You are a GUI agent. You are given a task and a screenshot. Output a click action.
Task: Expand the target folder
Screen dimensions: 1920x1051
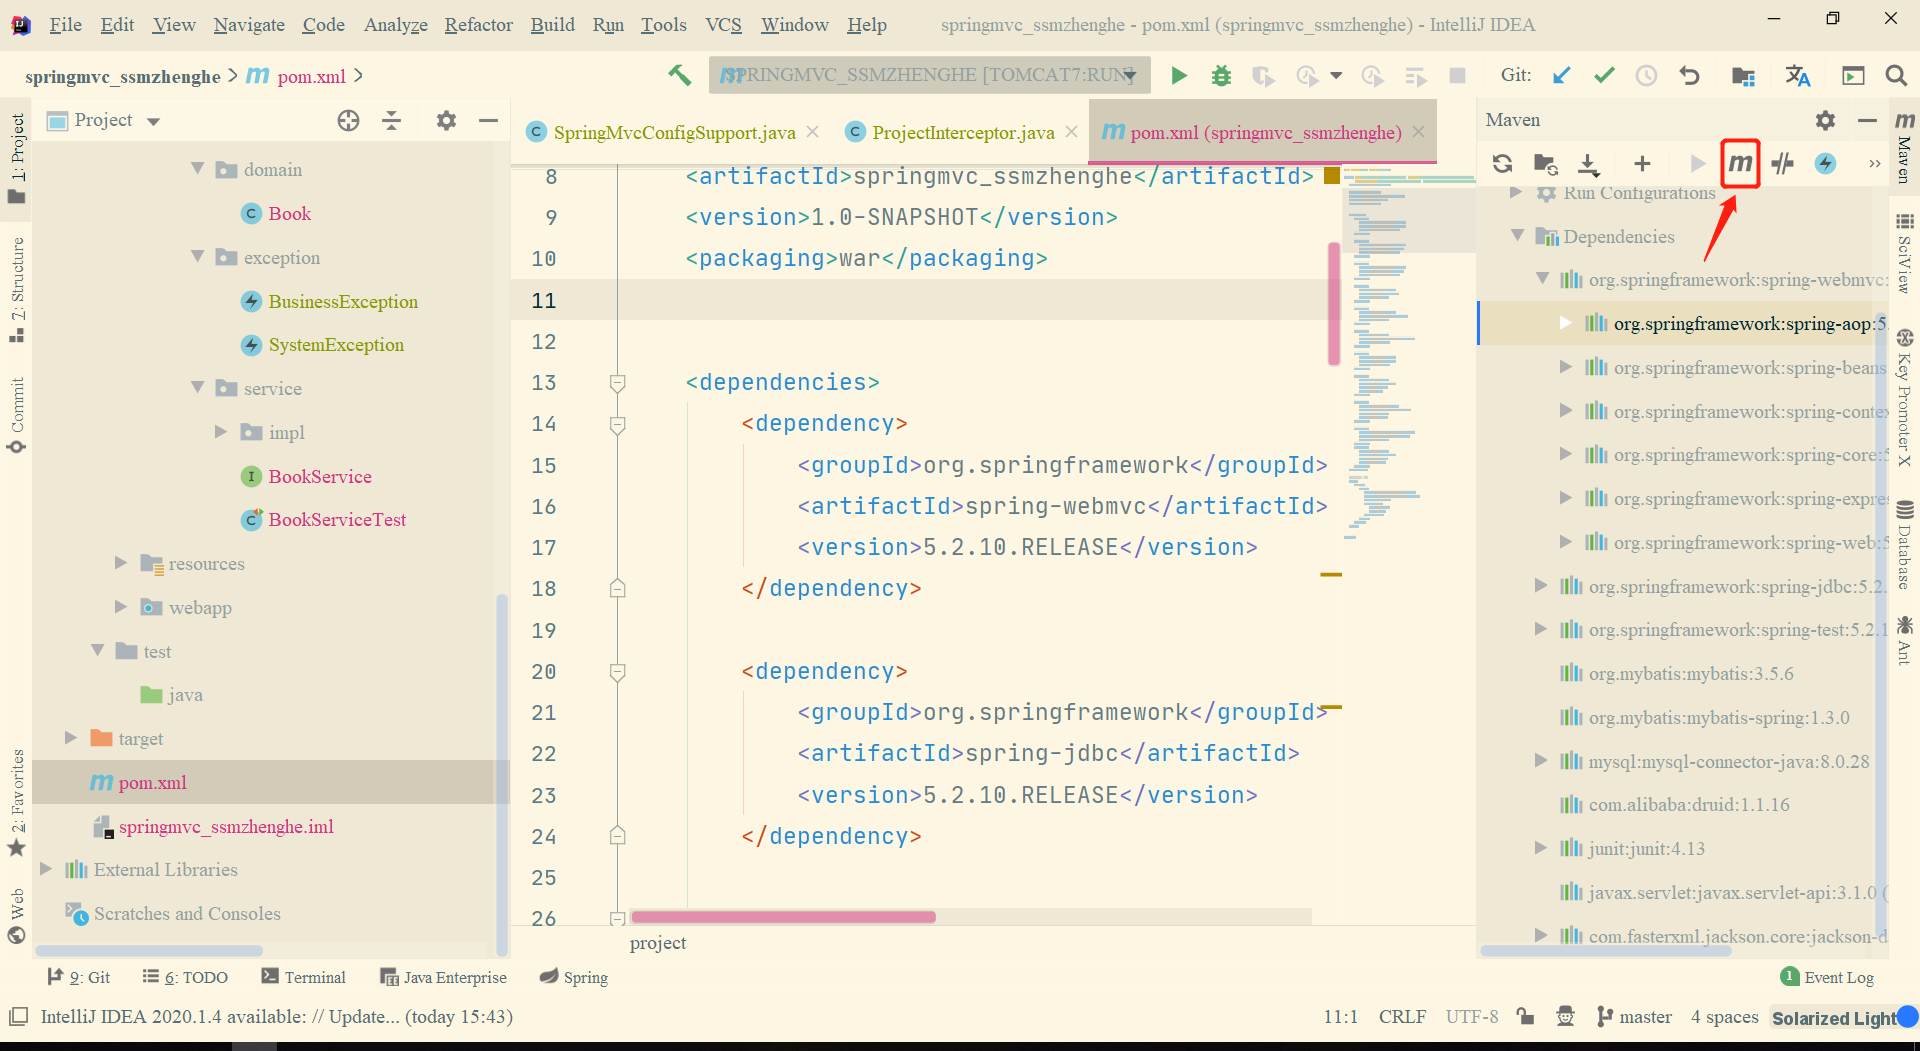pos(71,738)
